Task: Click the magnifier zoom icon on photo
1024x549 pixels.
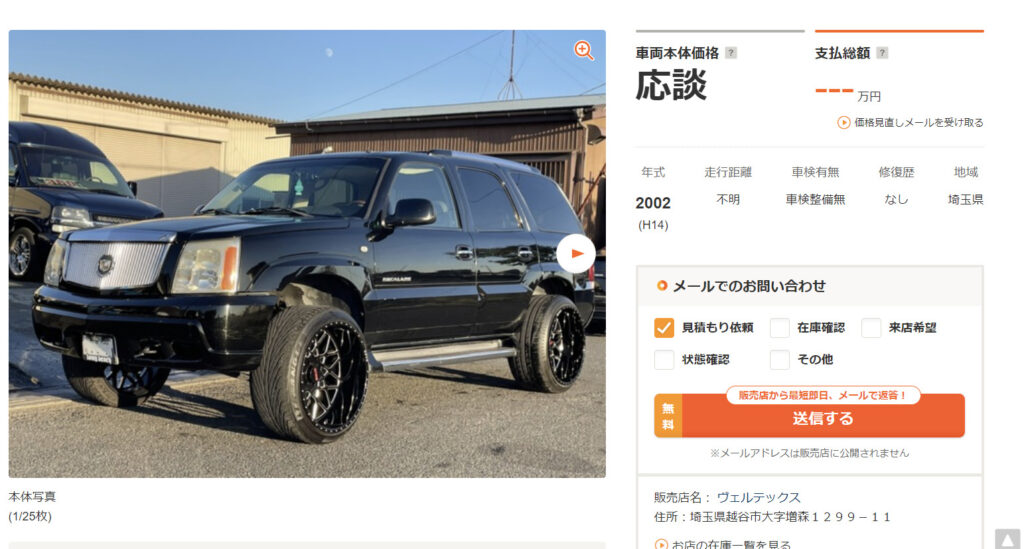Action: tap(584, 50)
